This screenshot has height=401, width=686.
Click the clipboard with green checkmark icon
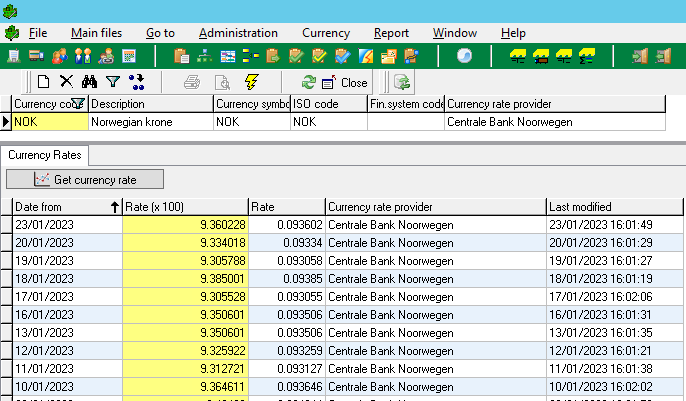(296, 56)
